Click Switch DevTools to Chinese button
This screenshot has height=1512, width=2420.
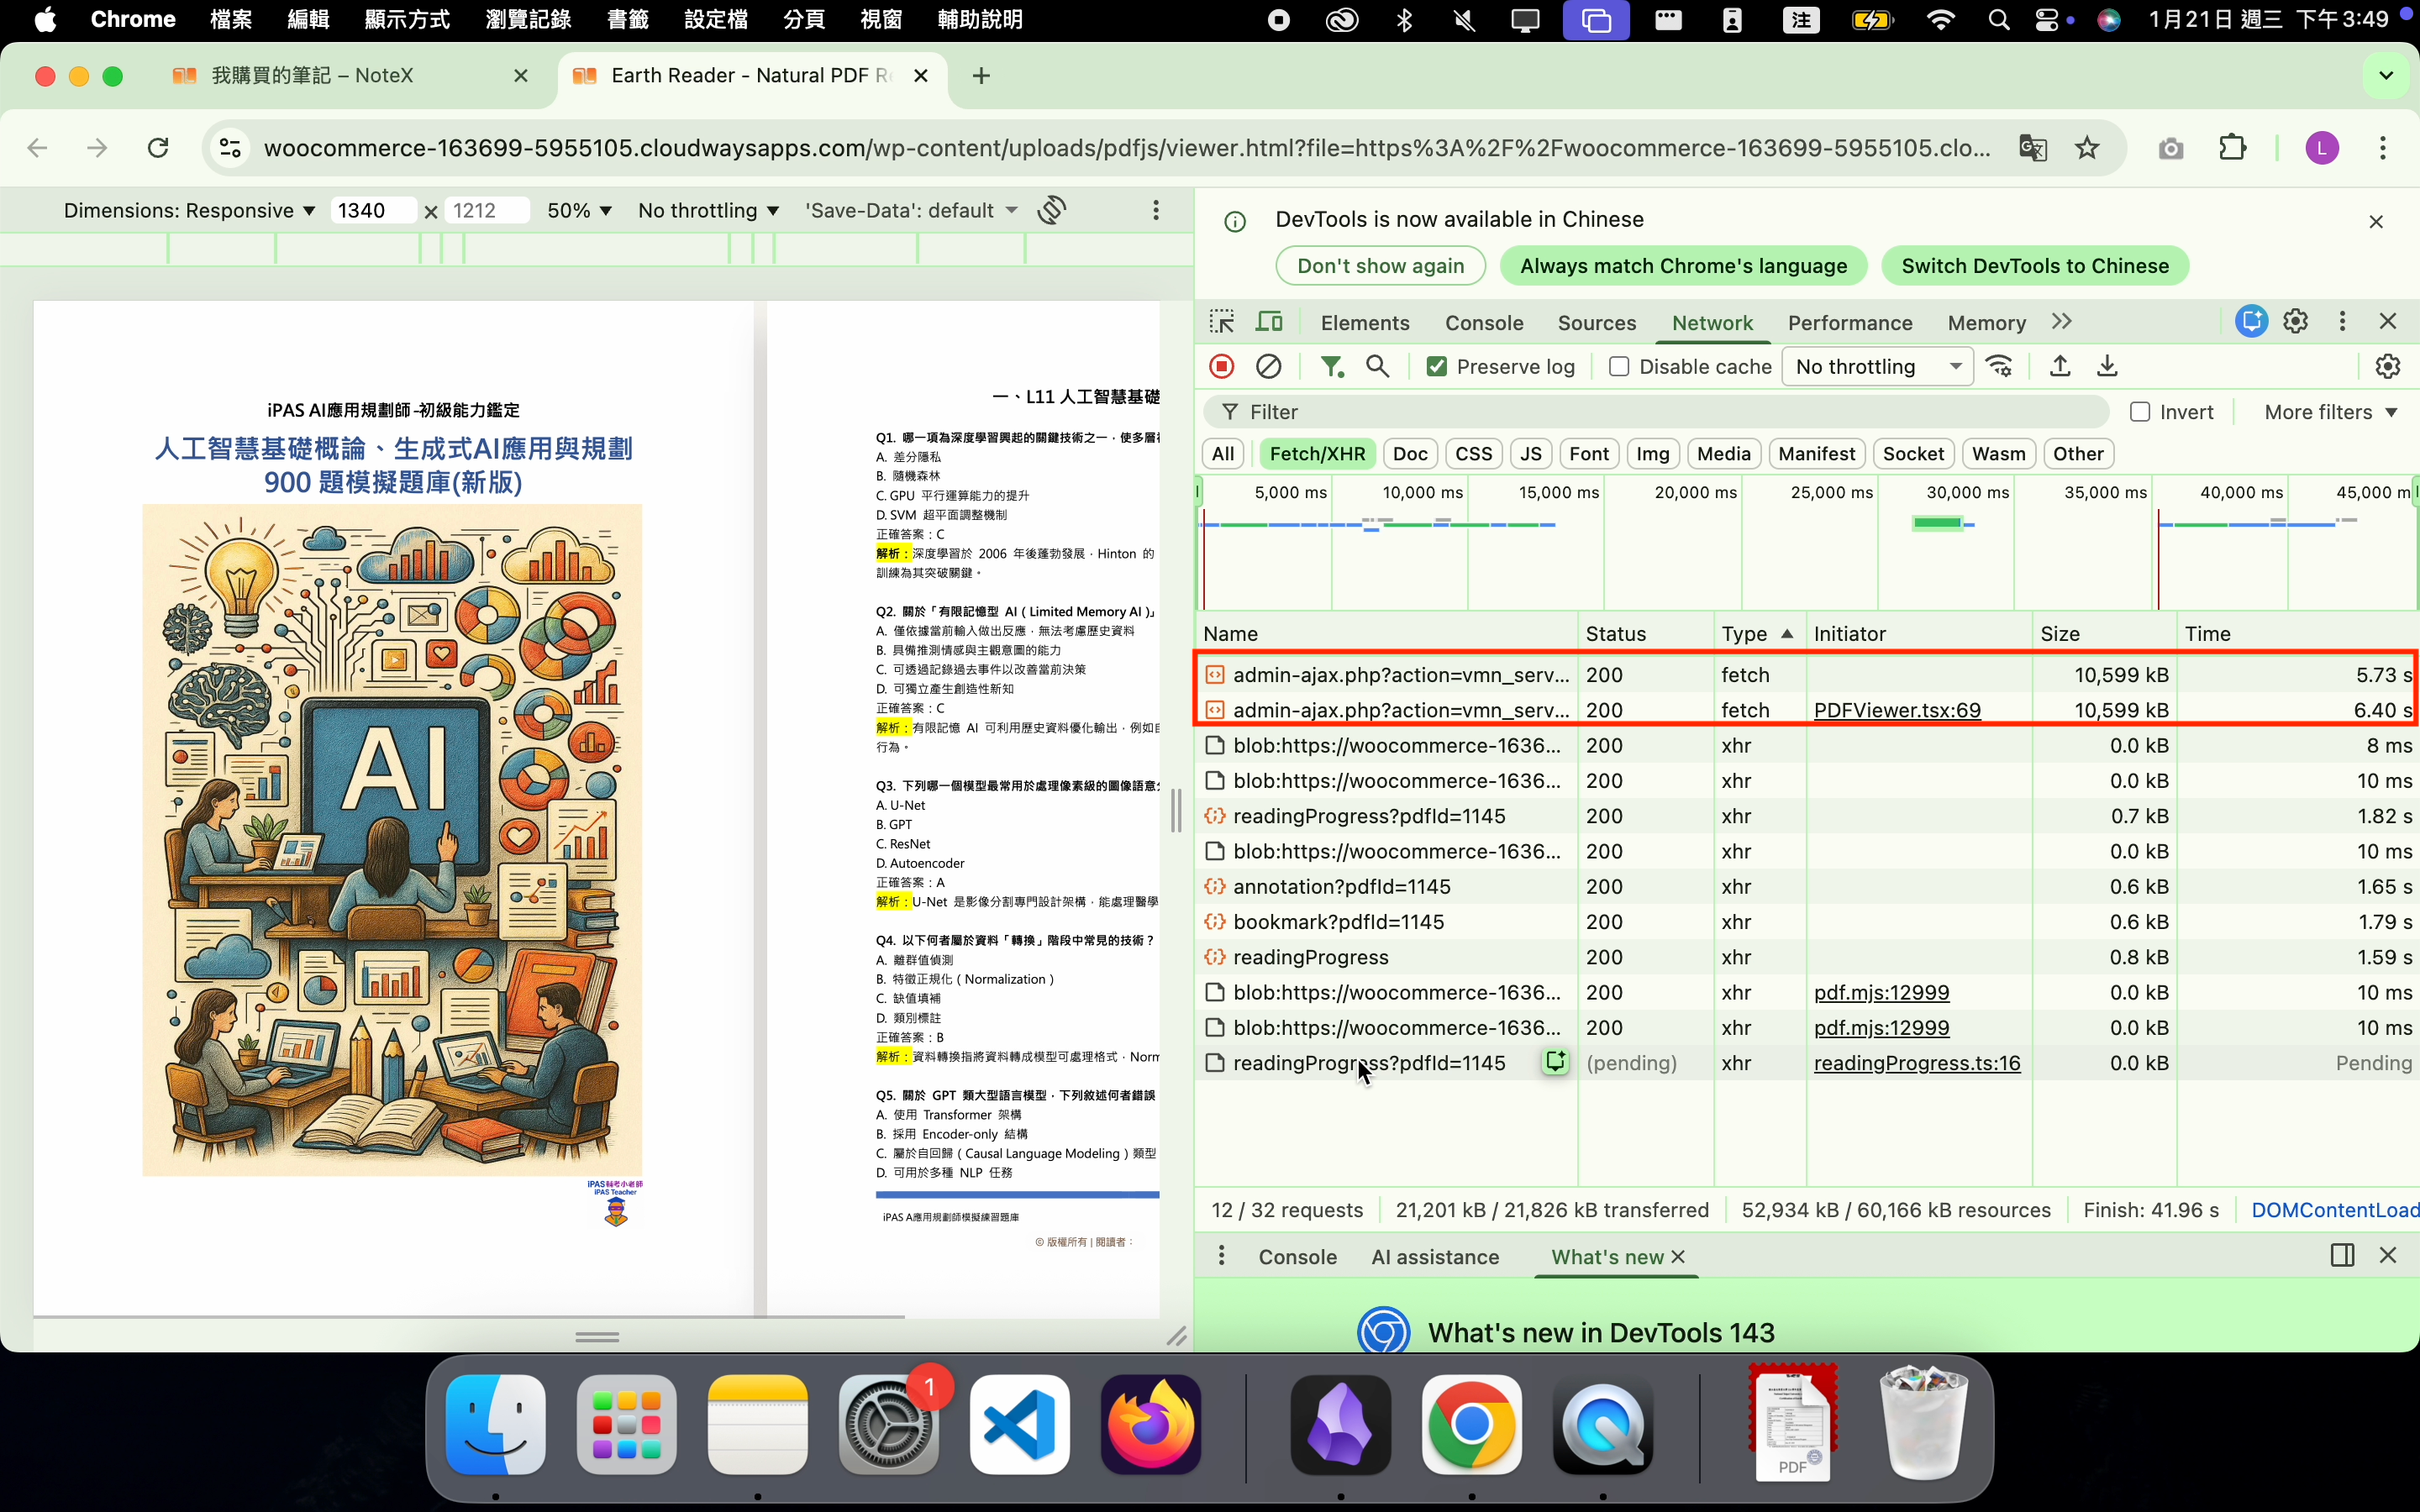pyautogui.click(x=2034, y=266)
